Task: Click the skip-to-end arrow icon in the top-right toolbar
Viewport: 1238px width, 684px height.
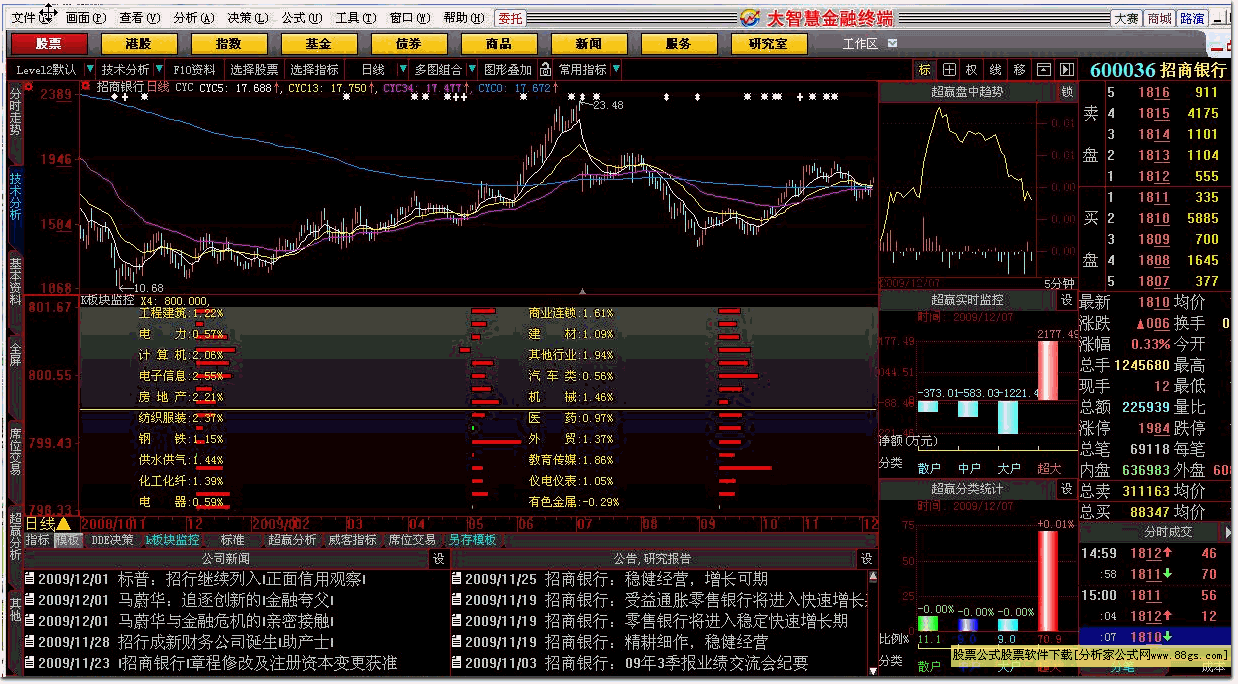Action: [1067, 70]
